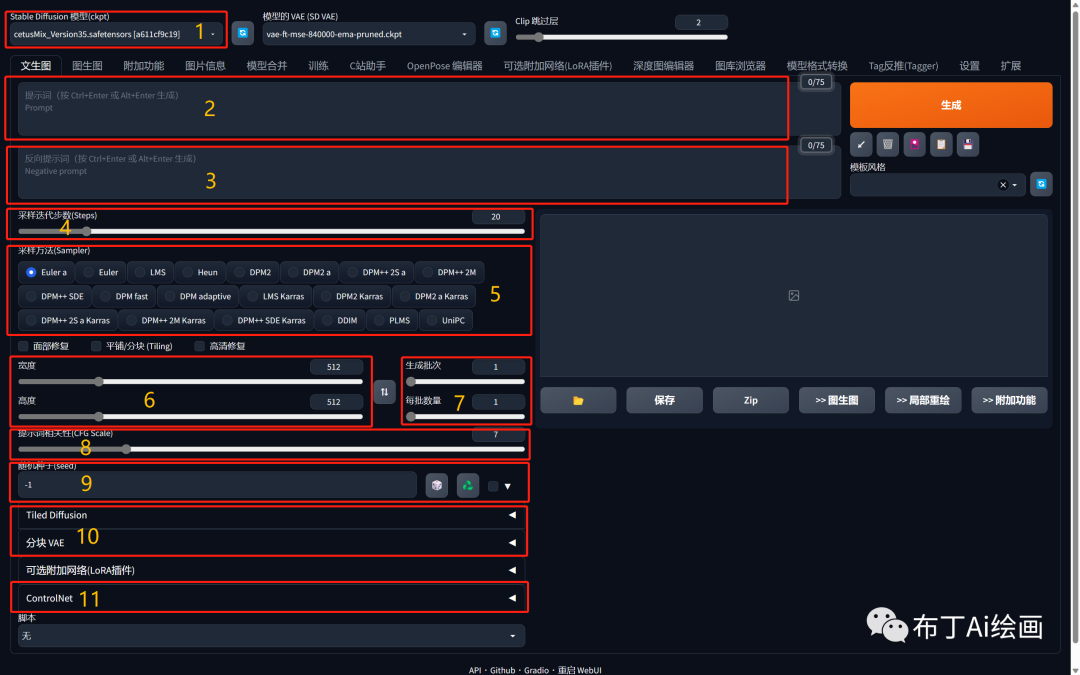The height and width of the screenshot is (675, 1080).
Task: Refresh the SD VAE list
Action: tap(494, 34)
